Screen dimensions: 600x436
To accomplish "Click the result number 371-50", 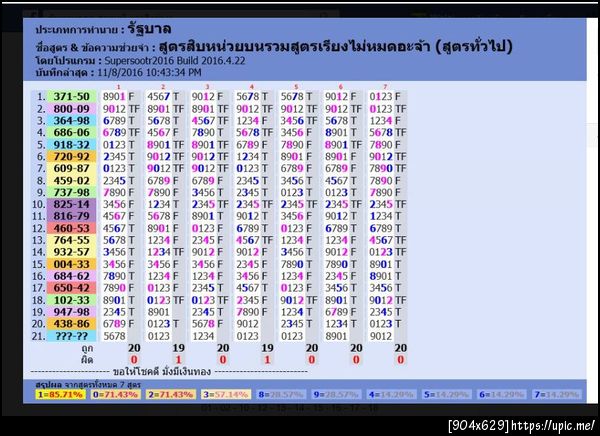I will [x=72, y=96].
